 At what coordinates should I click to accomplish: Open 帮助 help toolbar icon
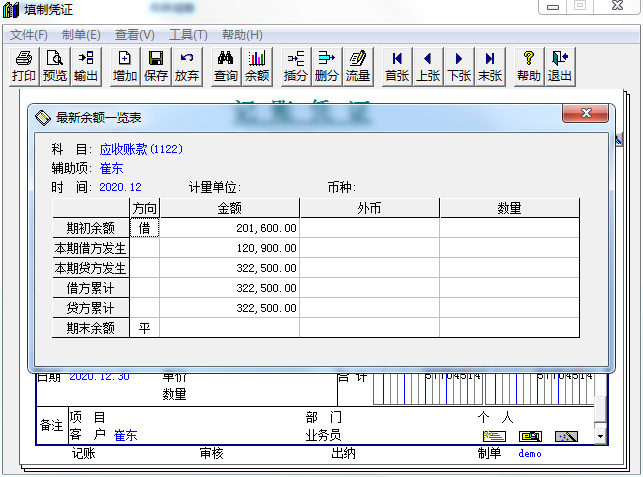529,66
